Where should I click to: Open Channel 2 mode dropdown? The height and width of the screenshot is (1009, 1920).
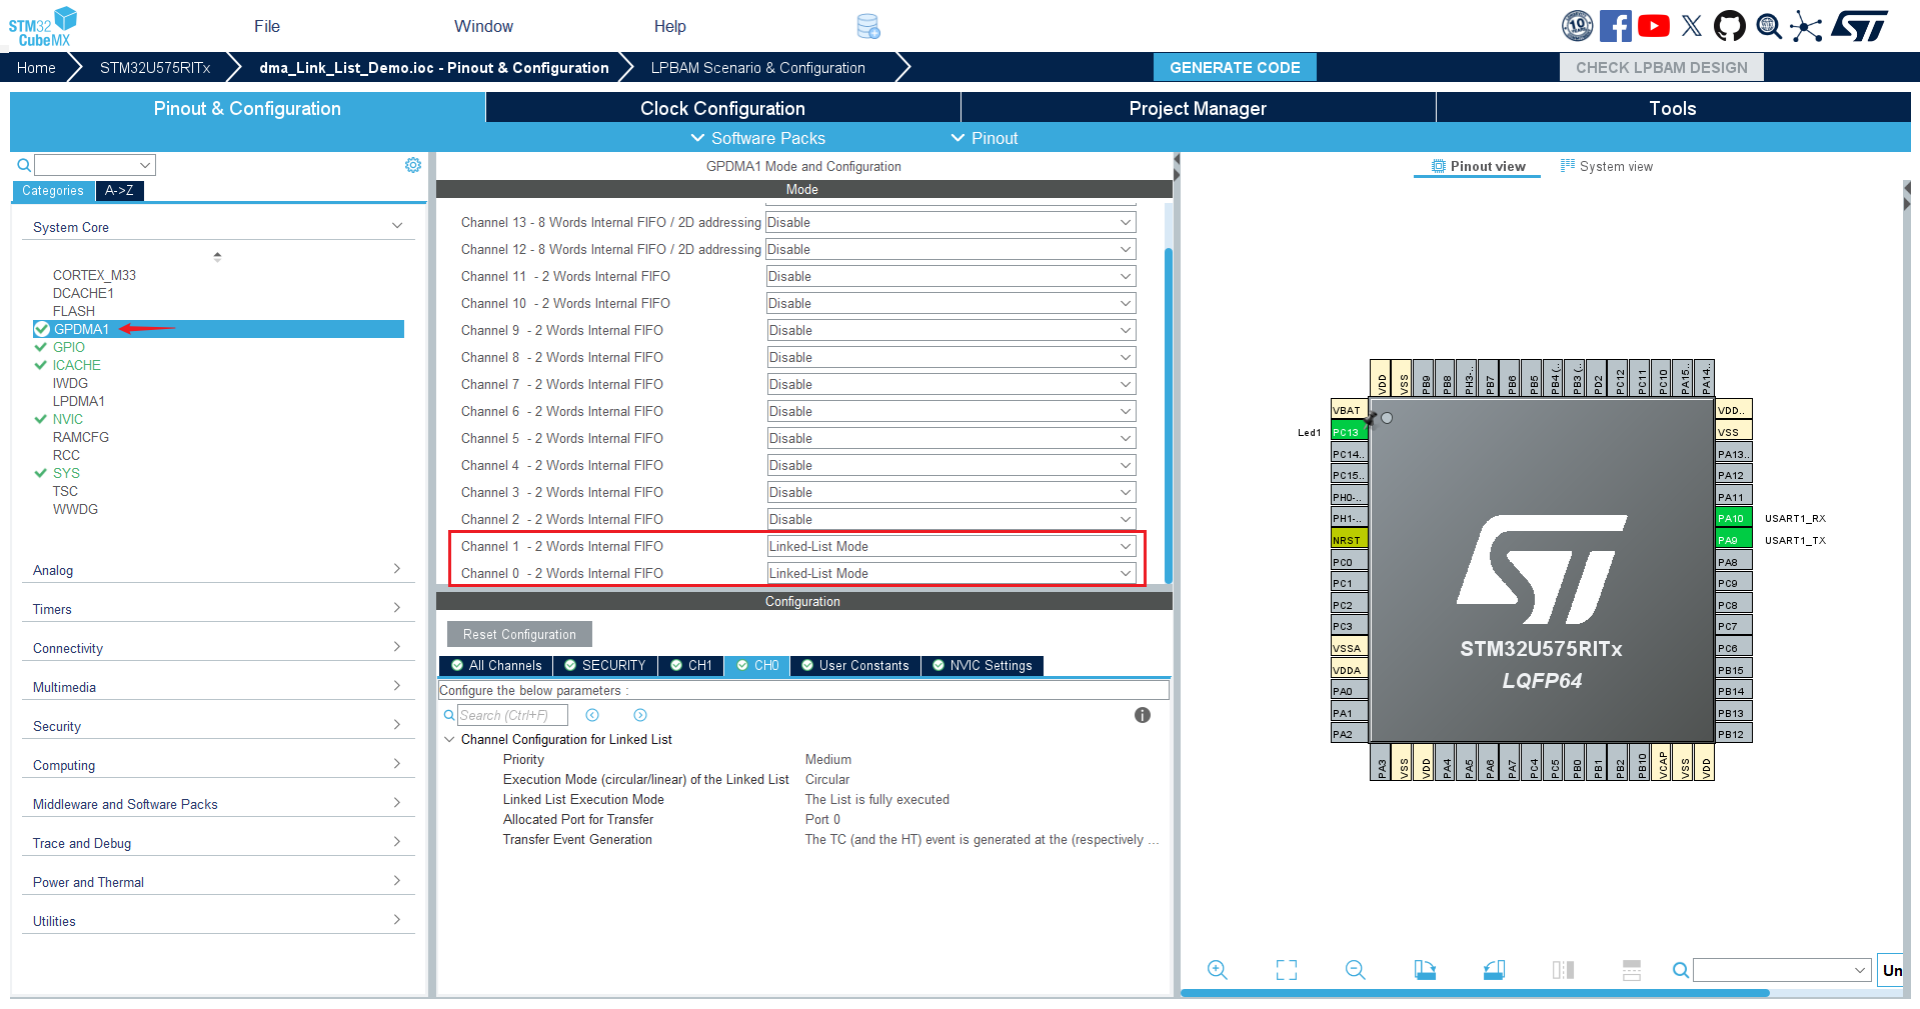pos(951,519)
